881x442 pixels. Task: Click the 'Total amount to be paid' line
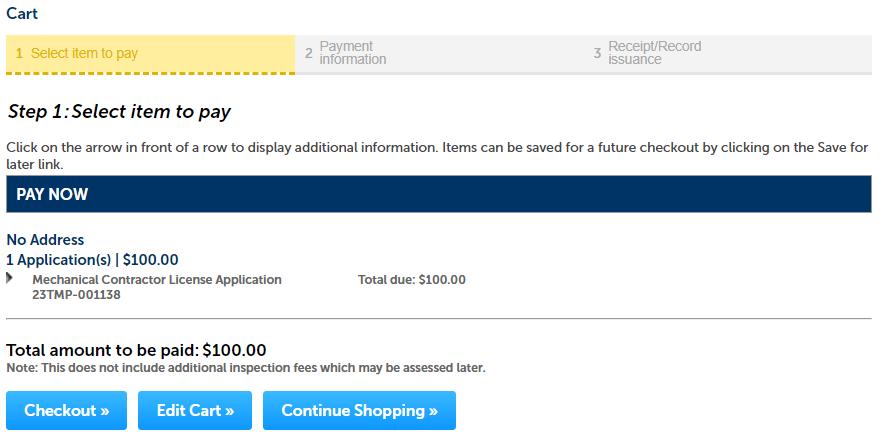tap(136, 350)
